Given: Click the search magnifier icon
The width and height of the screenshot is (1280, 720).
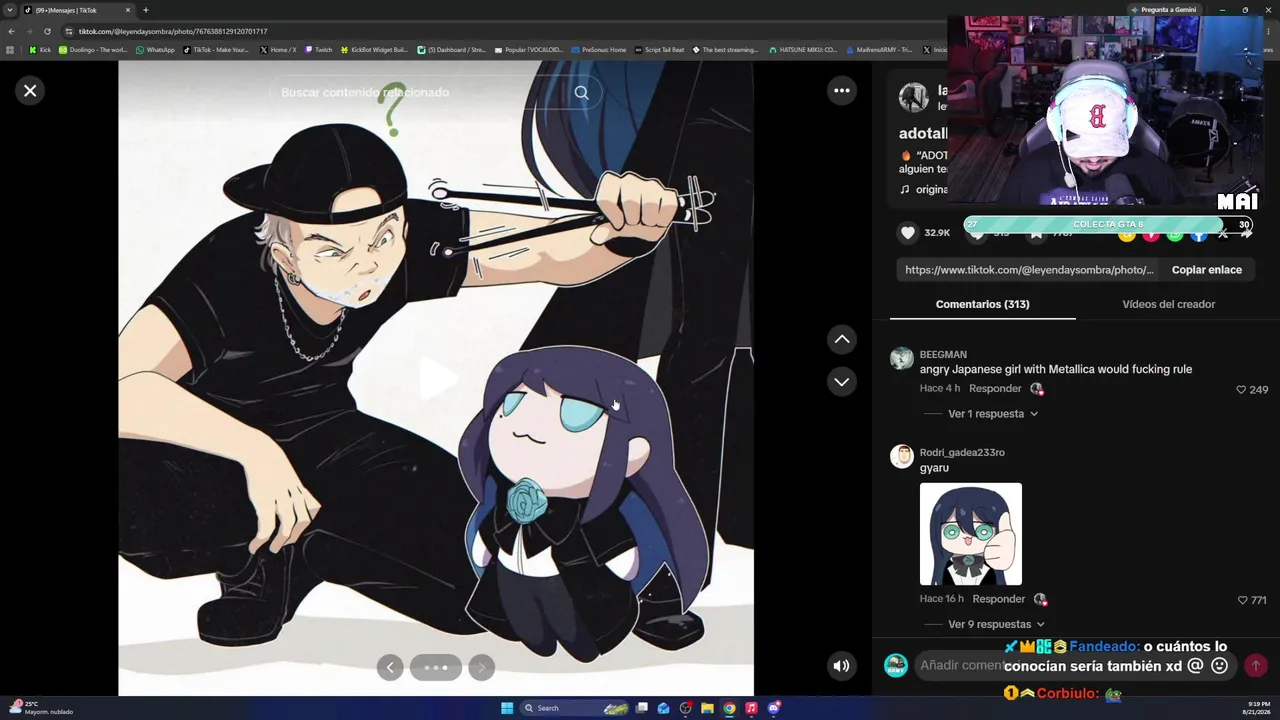Looking at the screenshot, I should (581, 92).
